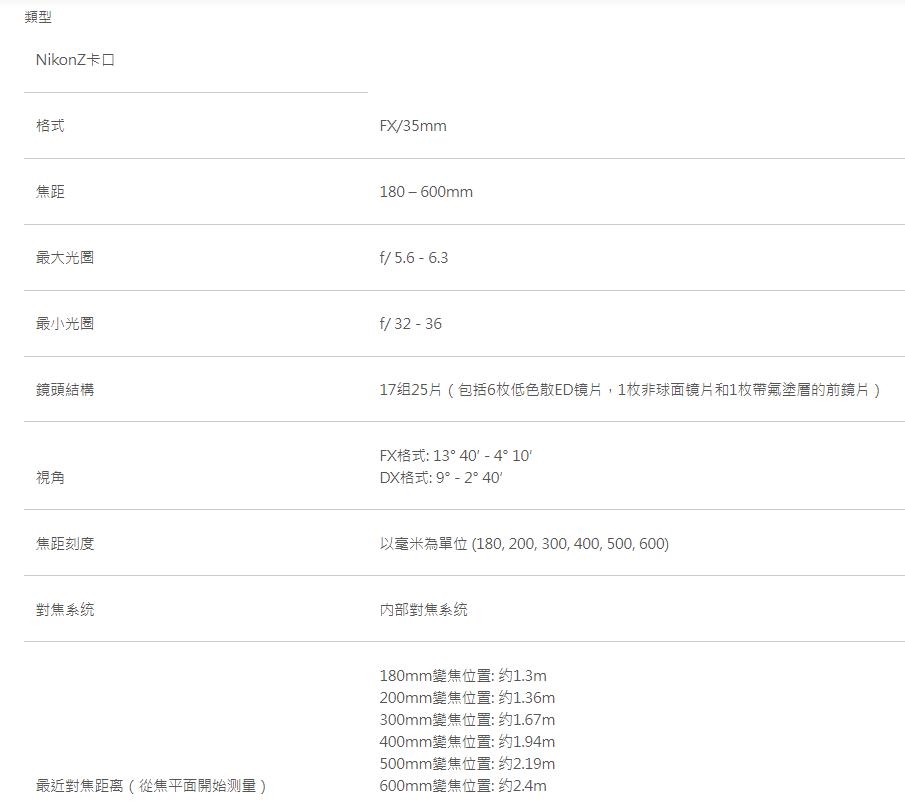Click the 最近對焦距離 row label
This screenshot has height=803, width=905.
coord(152,786)
